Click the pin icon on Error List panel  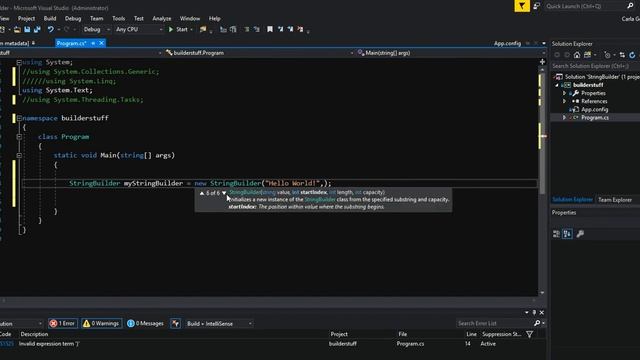534,313
